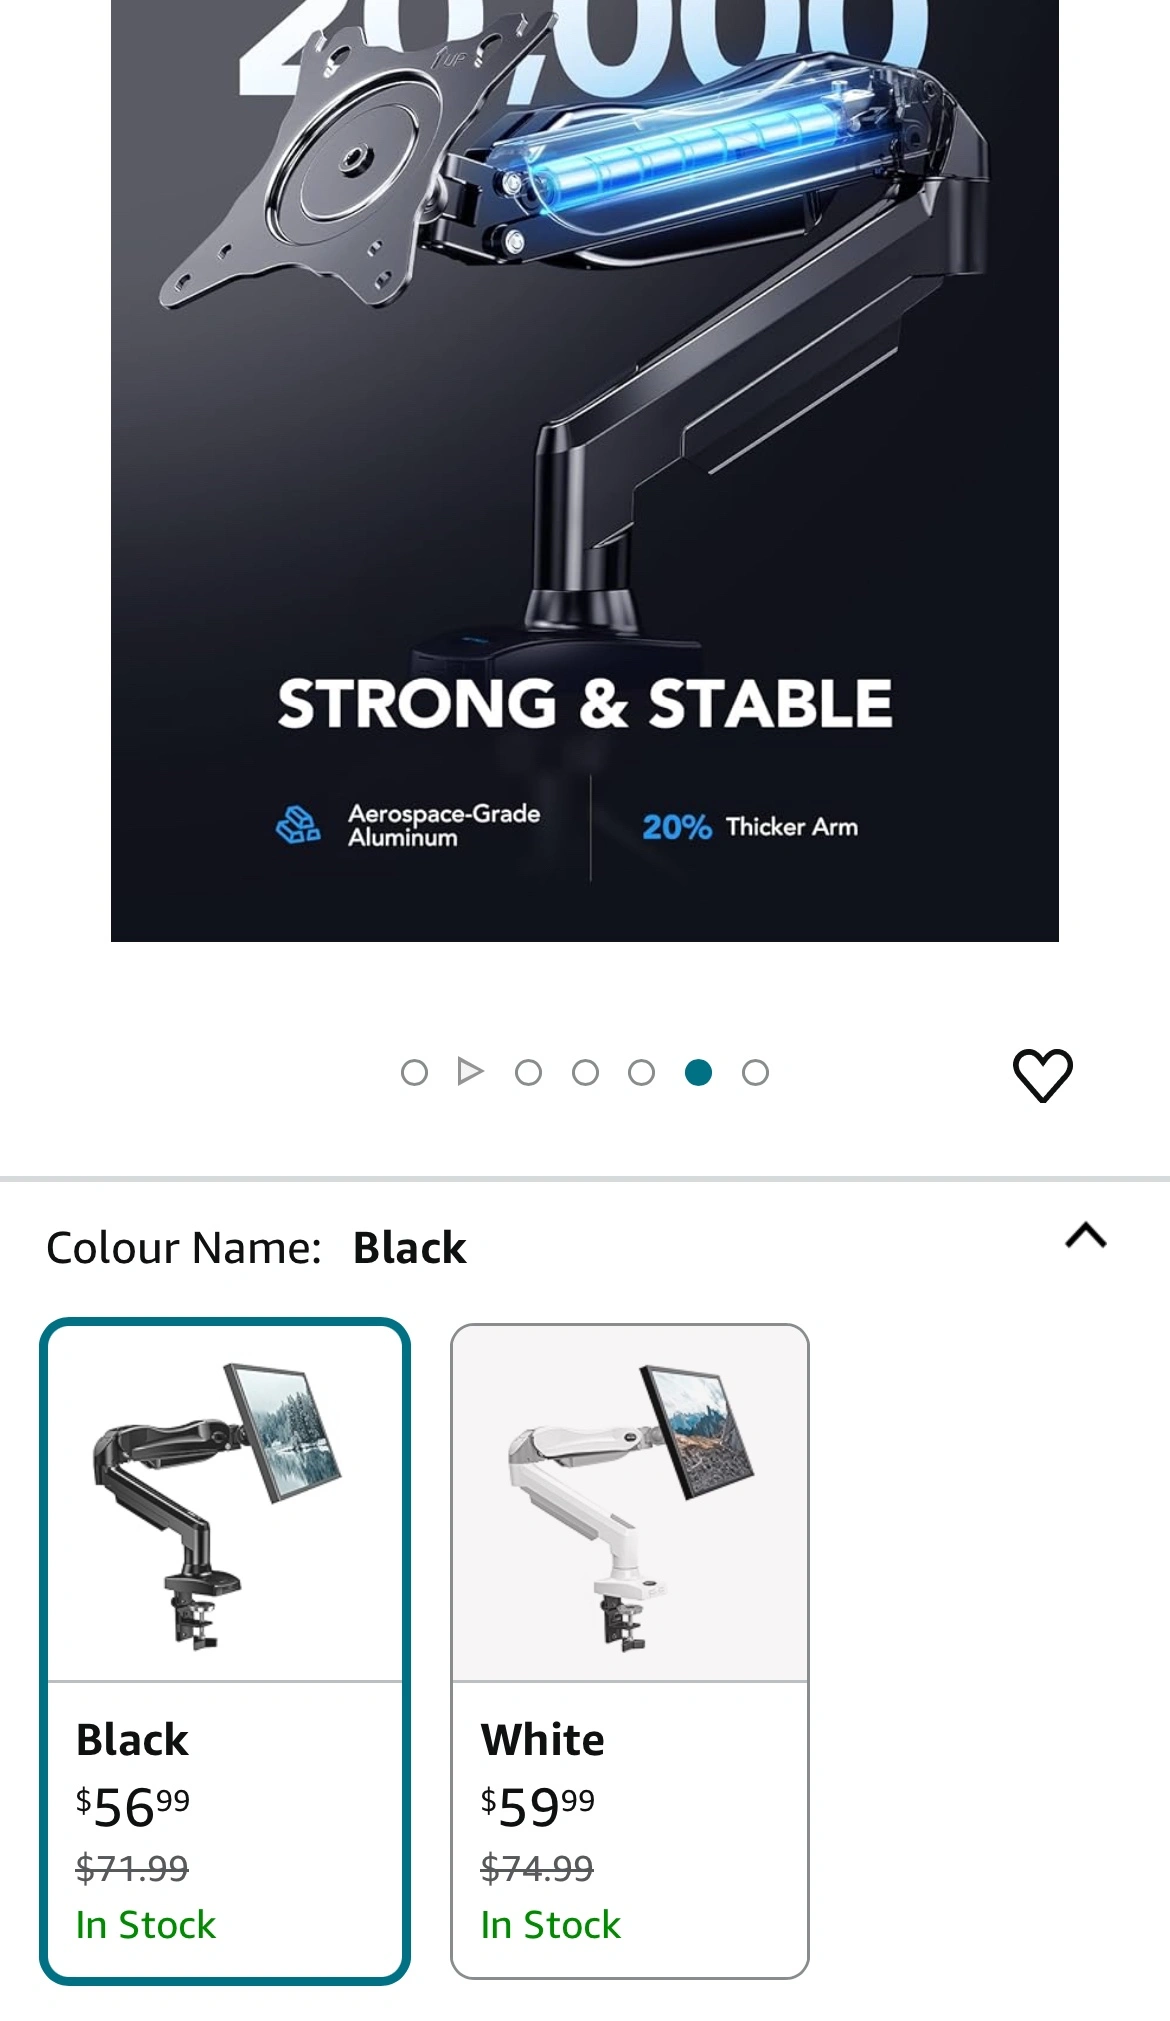Tap the highlighted active carousel dot

[698, 1073]
